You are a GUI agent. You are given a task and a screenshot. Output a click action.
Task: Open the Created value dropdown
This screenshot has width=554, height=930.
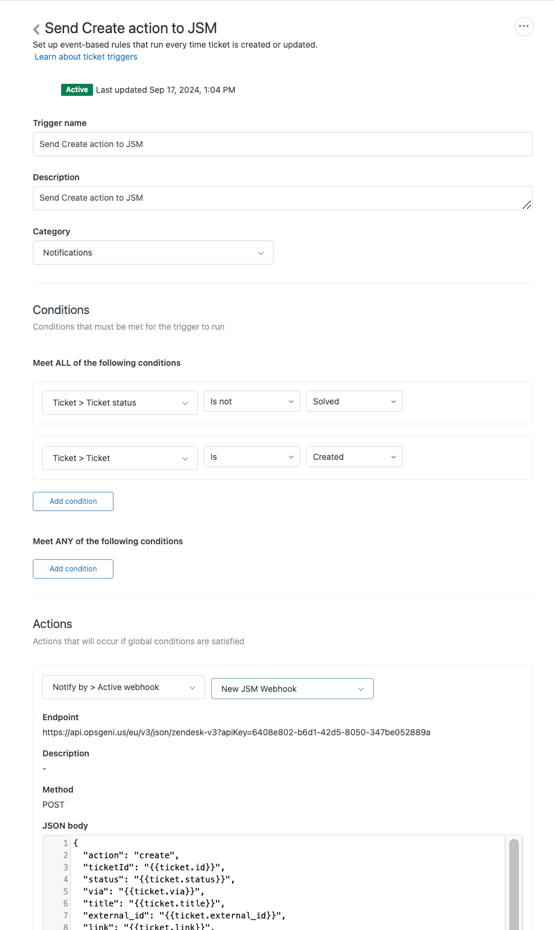point(354,457)
